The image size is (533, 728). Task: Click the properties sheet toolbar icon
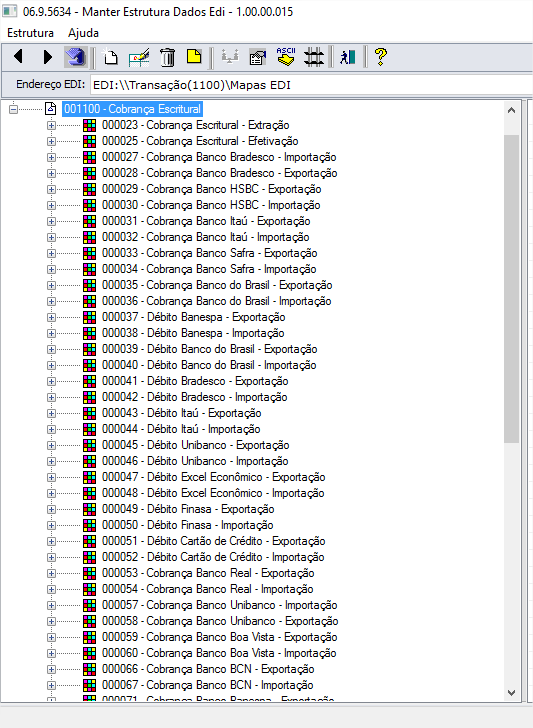[x=258, y=57]
